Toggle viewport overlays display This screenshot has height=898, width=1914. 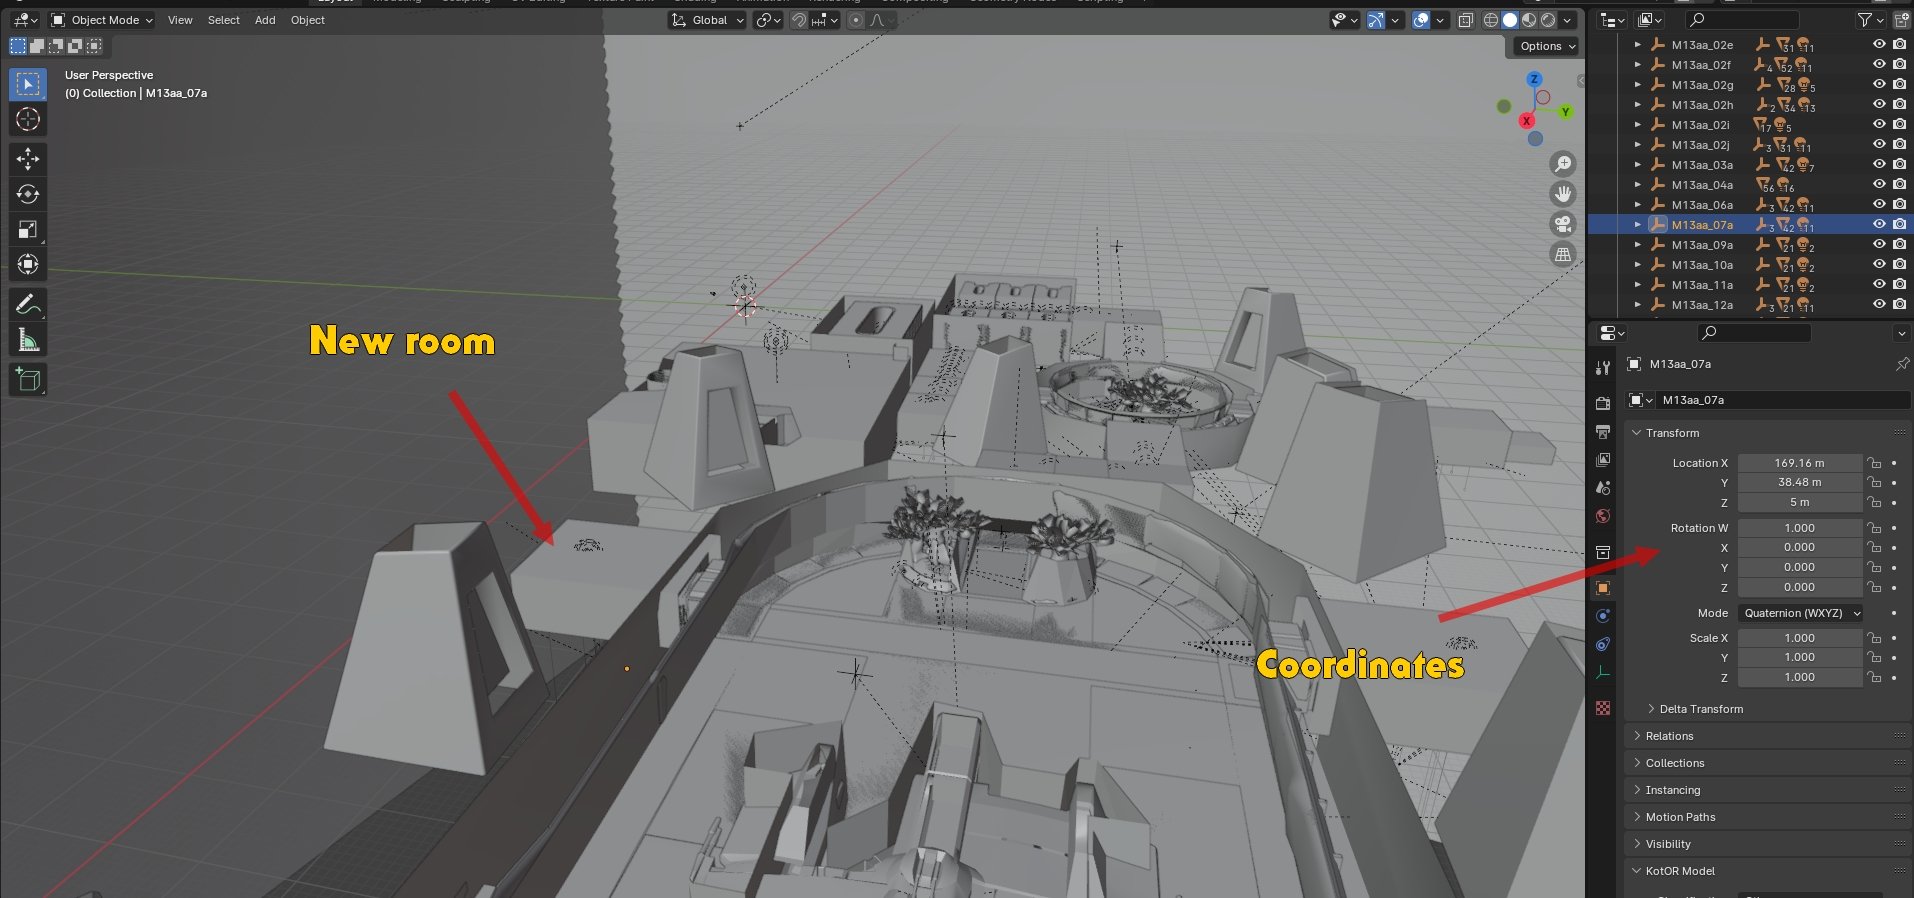point(1421,20)
